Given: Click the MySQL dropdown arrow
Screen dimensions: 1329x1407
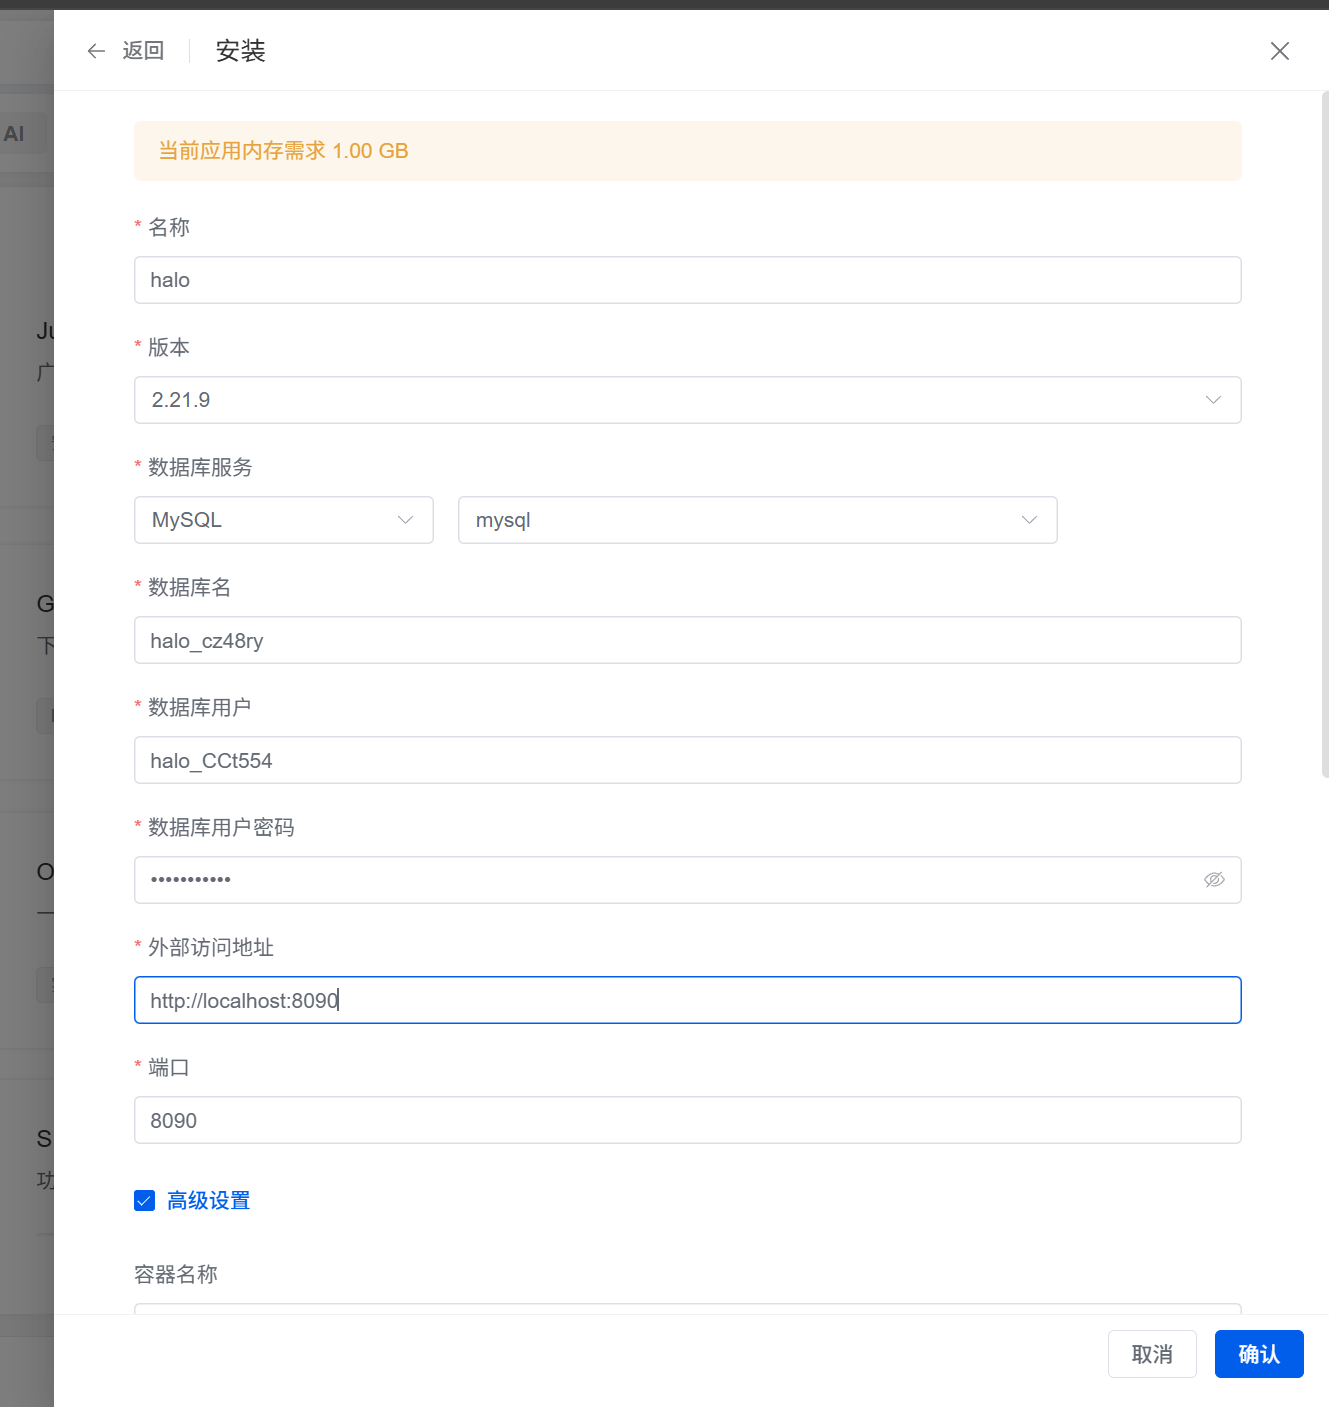Looking at the screenshot, I should tap(406, 520).
